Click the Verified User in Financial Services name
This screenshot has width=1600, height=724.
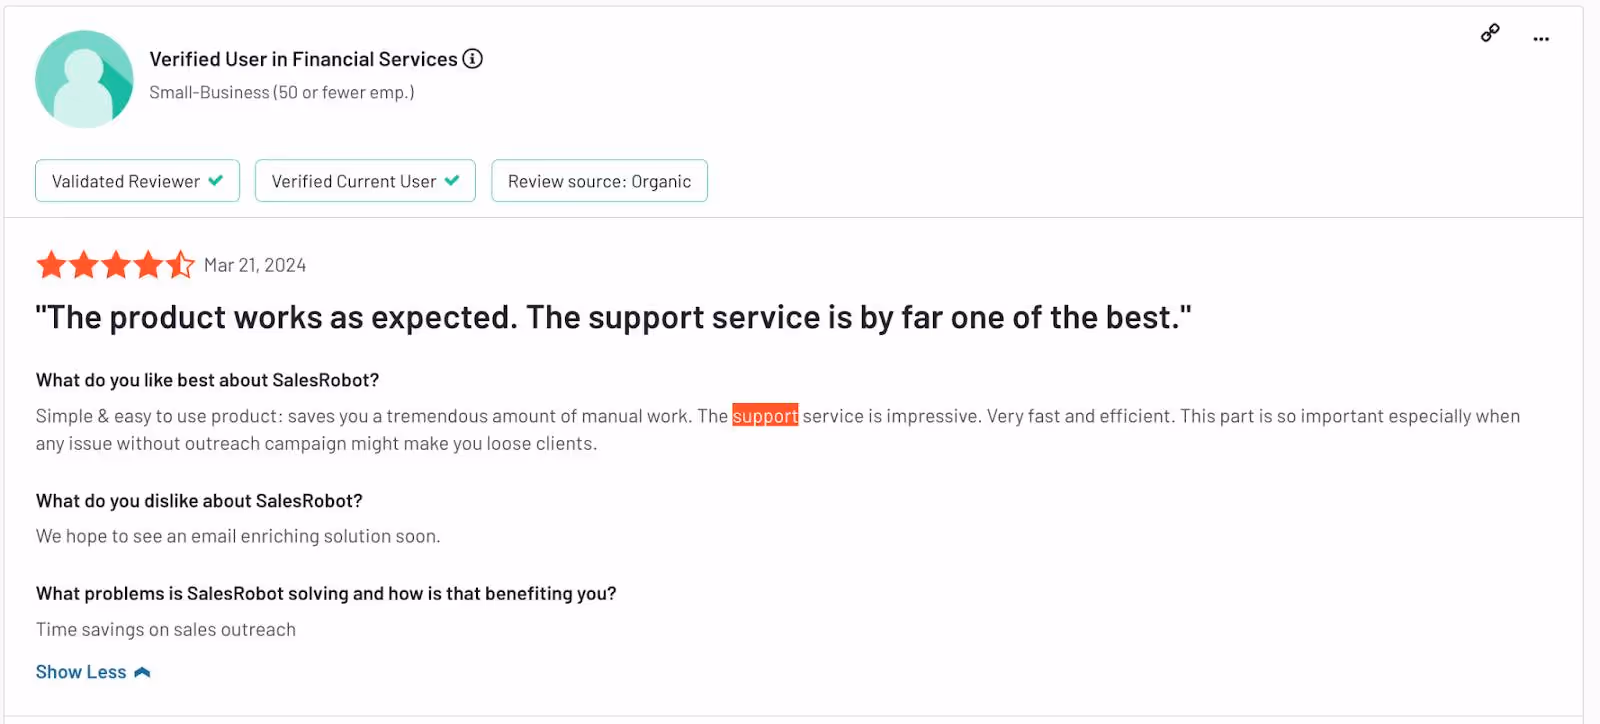point(302,59)
